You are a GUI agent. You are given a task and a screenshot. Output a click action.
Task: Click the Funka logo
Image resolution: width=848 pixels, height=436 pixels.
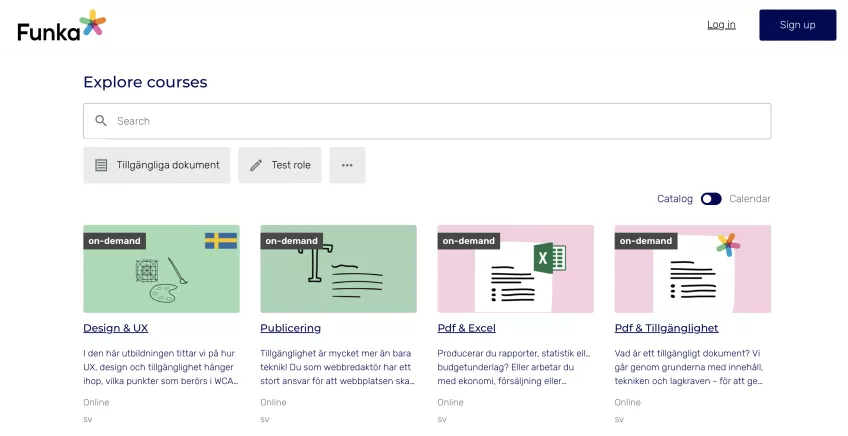coord(61,25)
